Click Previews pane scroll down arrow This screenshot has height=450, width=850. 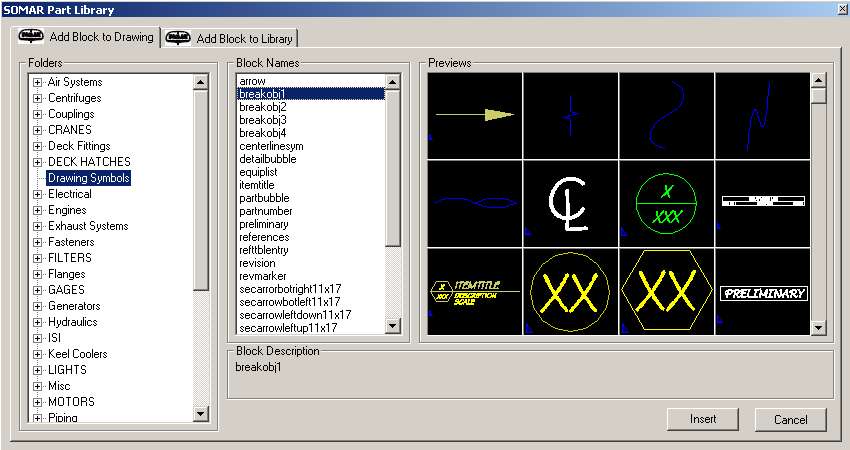click(818, 327)
